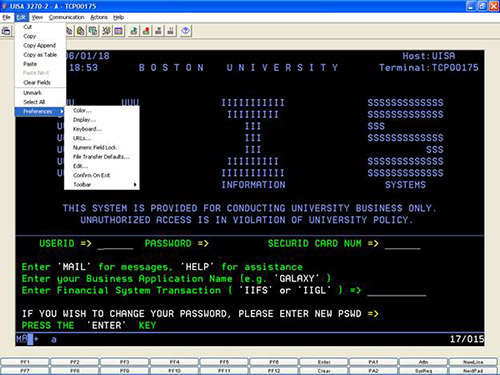Image resolution: width=500 pixels, height=375 pixels.
Task: Click the PF9 keypad button
Action: point(125,371)
